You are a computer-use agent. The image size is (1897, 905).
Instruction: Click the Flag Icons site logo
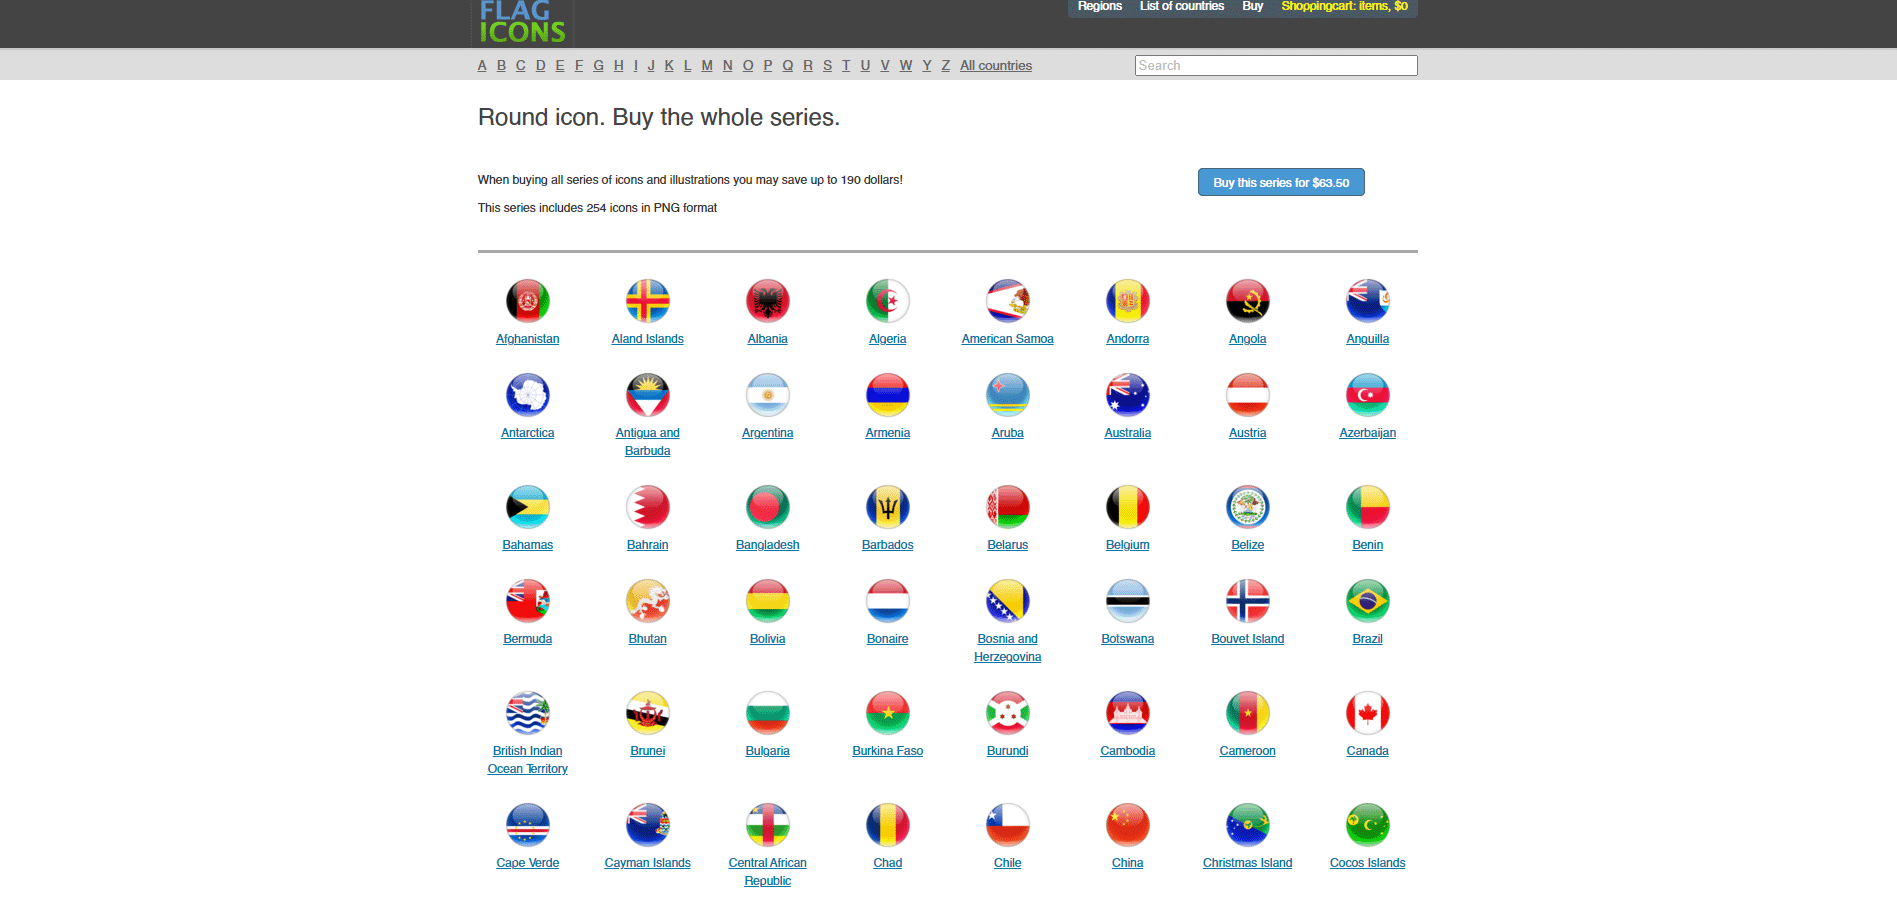pos(522,22)
